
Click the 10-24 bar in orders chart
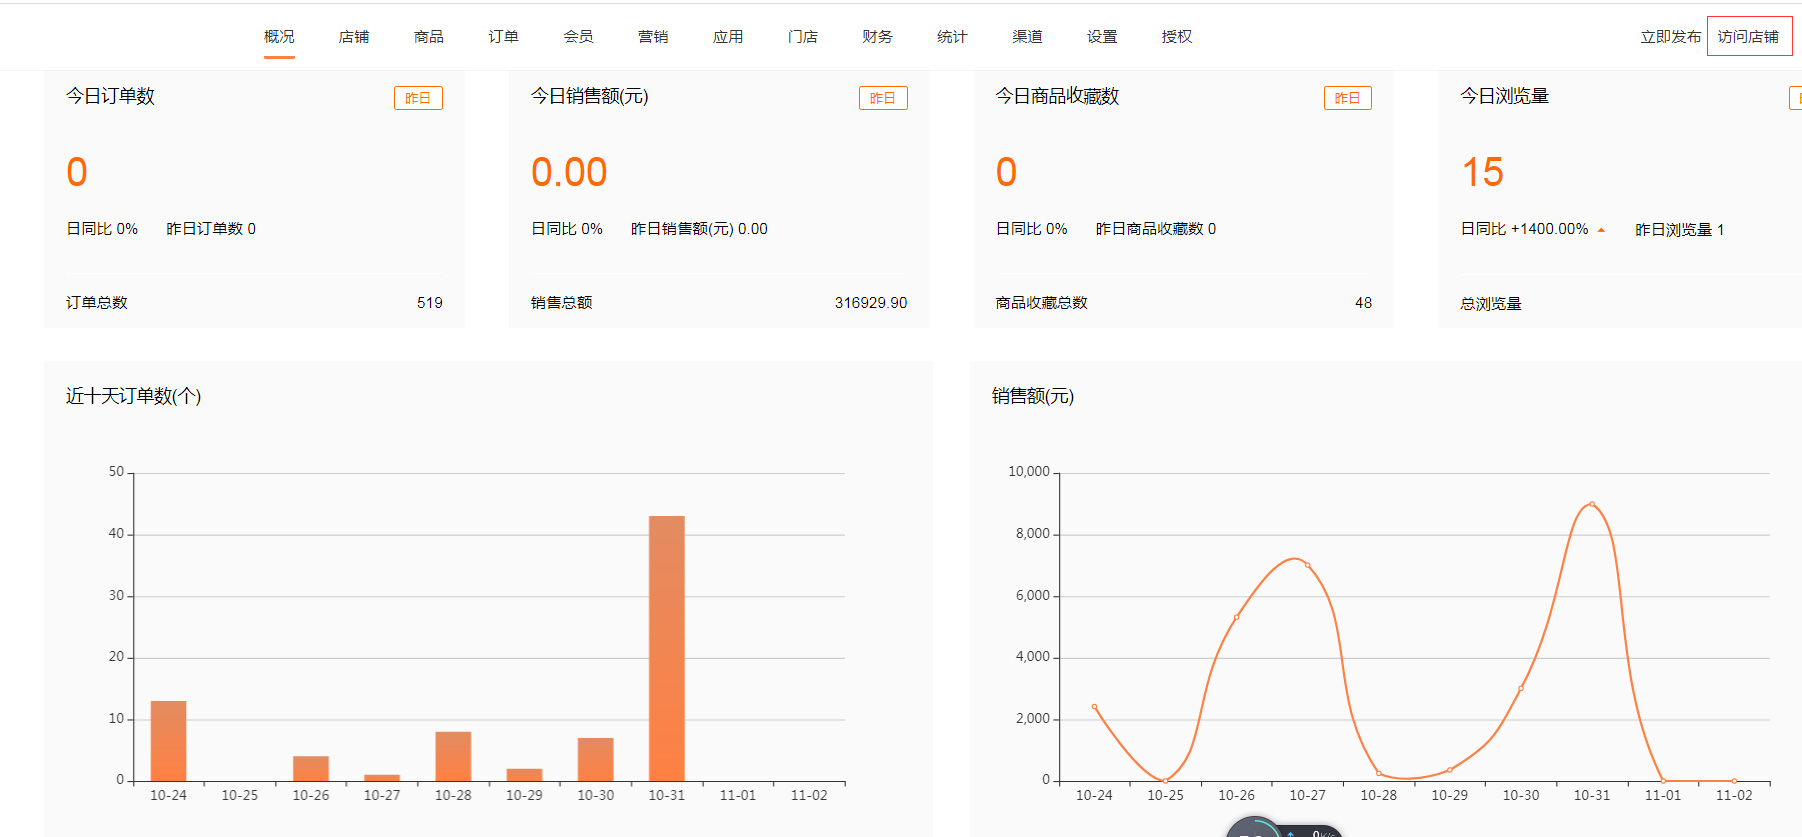pos(168,741)
